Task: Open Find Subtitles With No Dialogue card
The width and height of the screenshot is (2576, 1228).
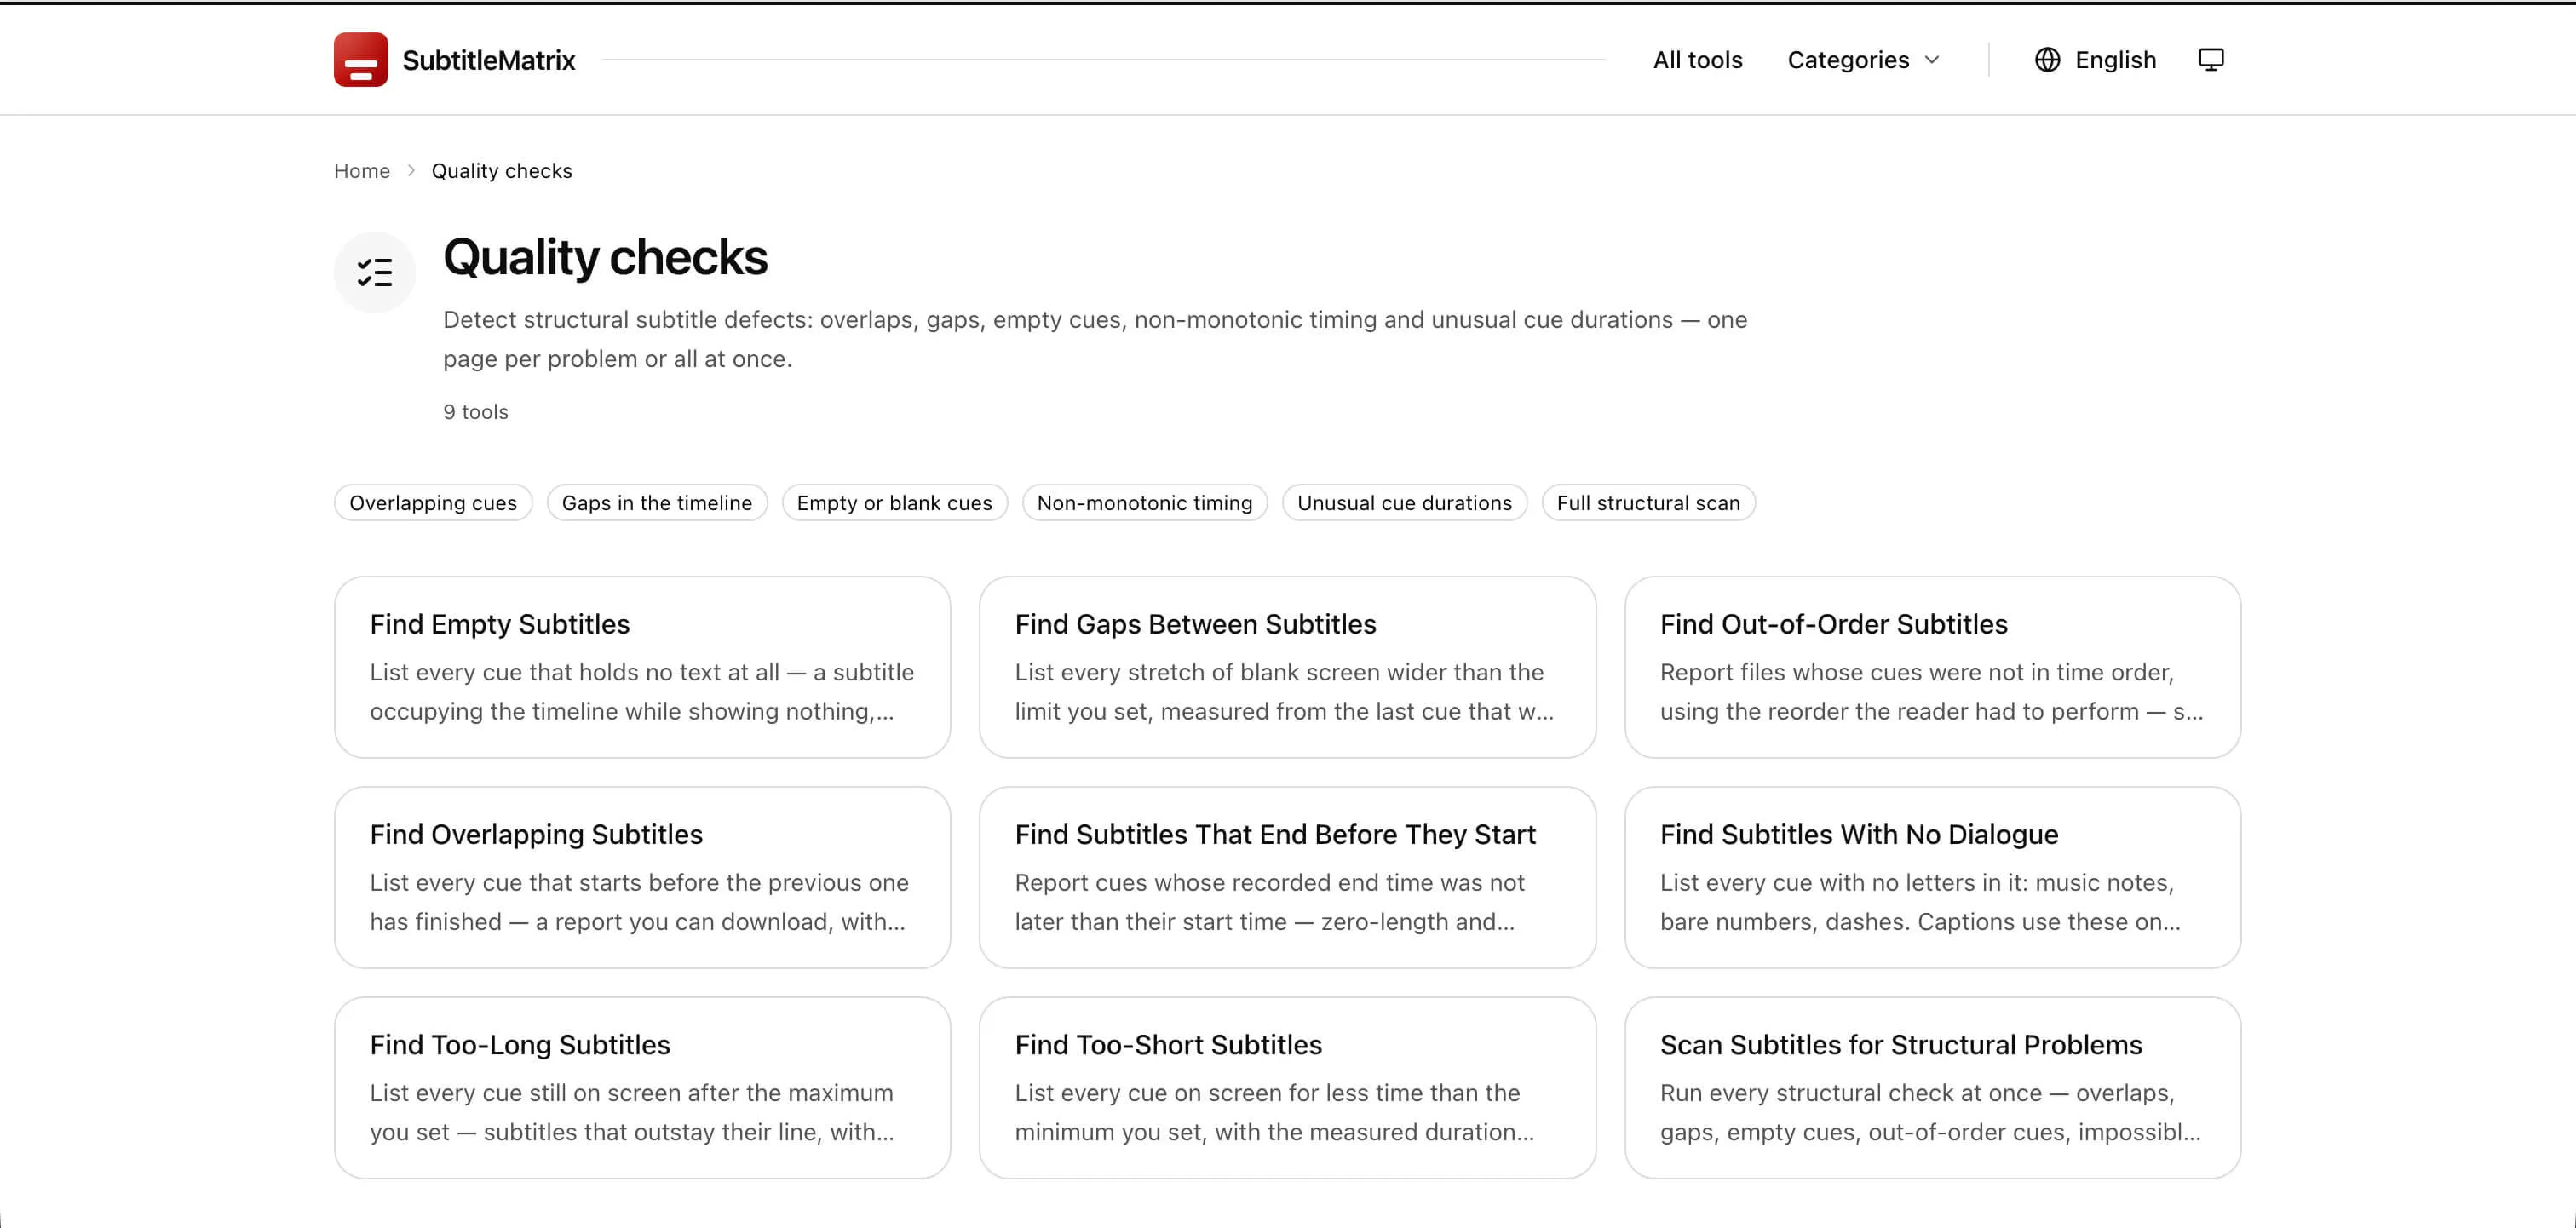Action: [1932, 877]
